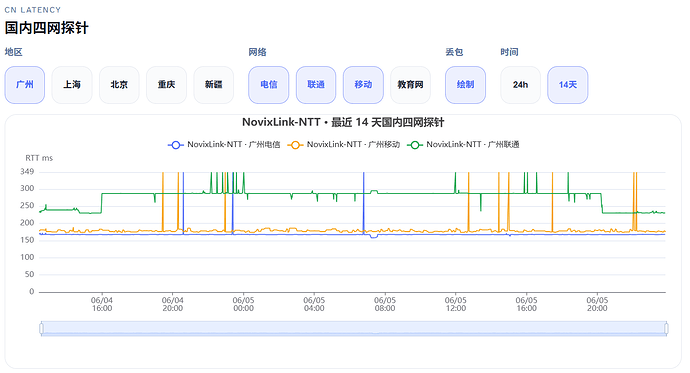
Task: Click the green 广州联通 legend marker
Action: tap(415, 145)
